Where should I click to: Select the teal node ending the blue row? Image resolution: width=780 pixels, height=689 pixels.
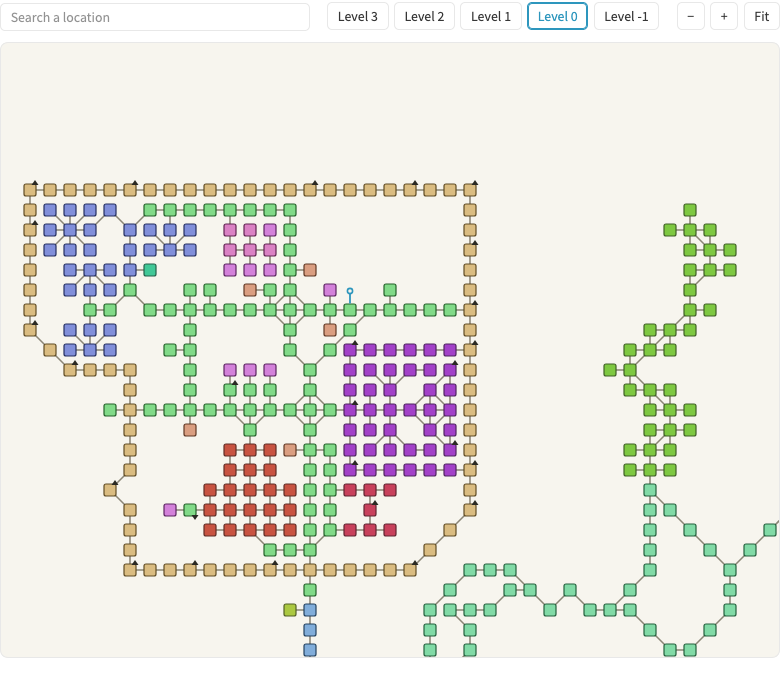point(150,270)
